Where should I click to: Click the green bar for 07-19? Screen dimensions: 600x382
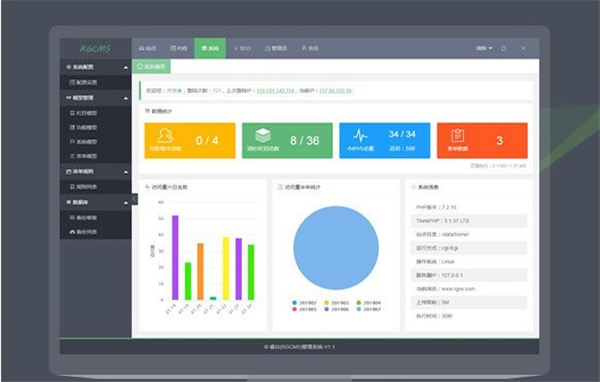(x=188, y=281)
